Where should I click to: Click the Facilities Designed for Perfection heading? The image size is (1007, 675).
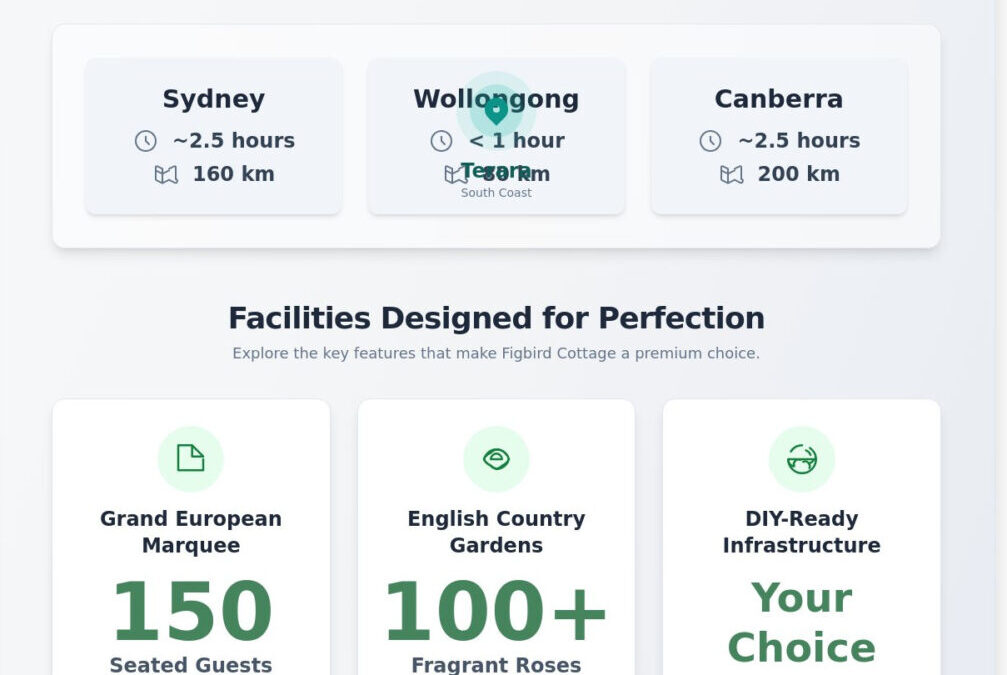(496, 318)
